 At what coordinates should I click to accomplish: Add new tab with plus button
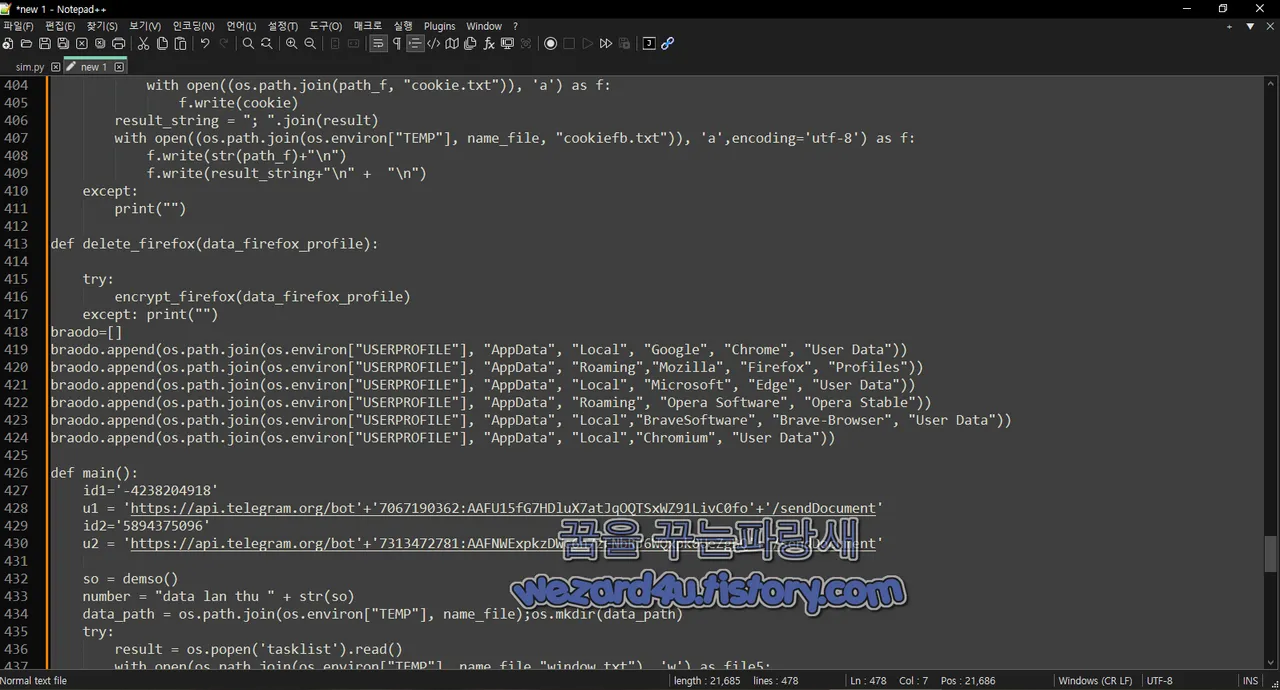pyautogui.click(x=1230, y=26)
